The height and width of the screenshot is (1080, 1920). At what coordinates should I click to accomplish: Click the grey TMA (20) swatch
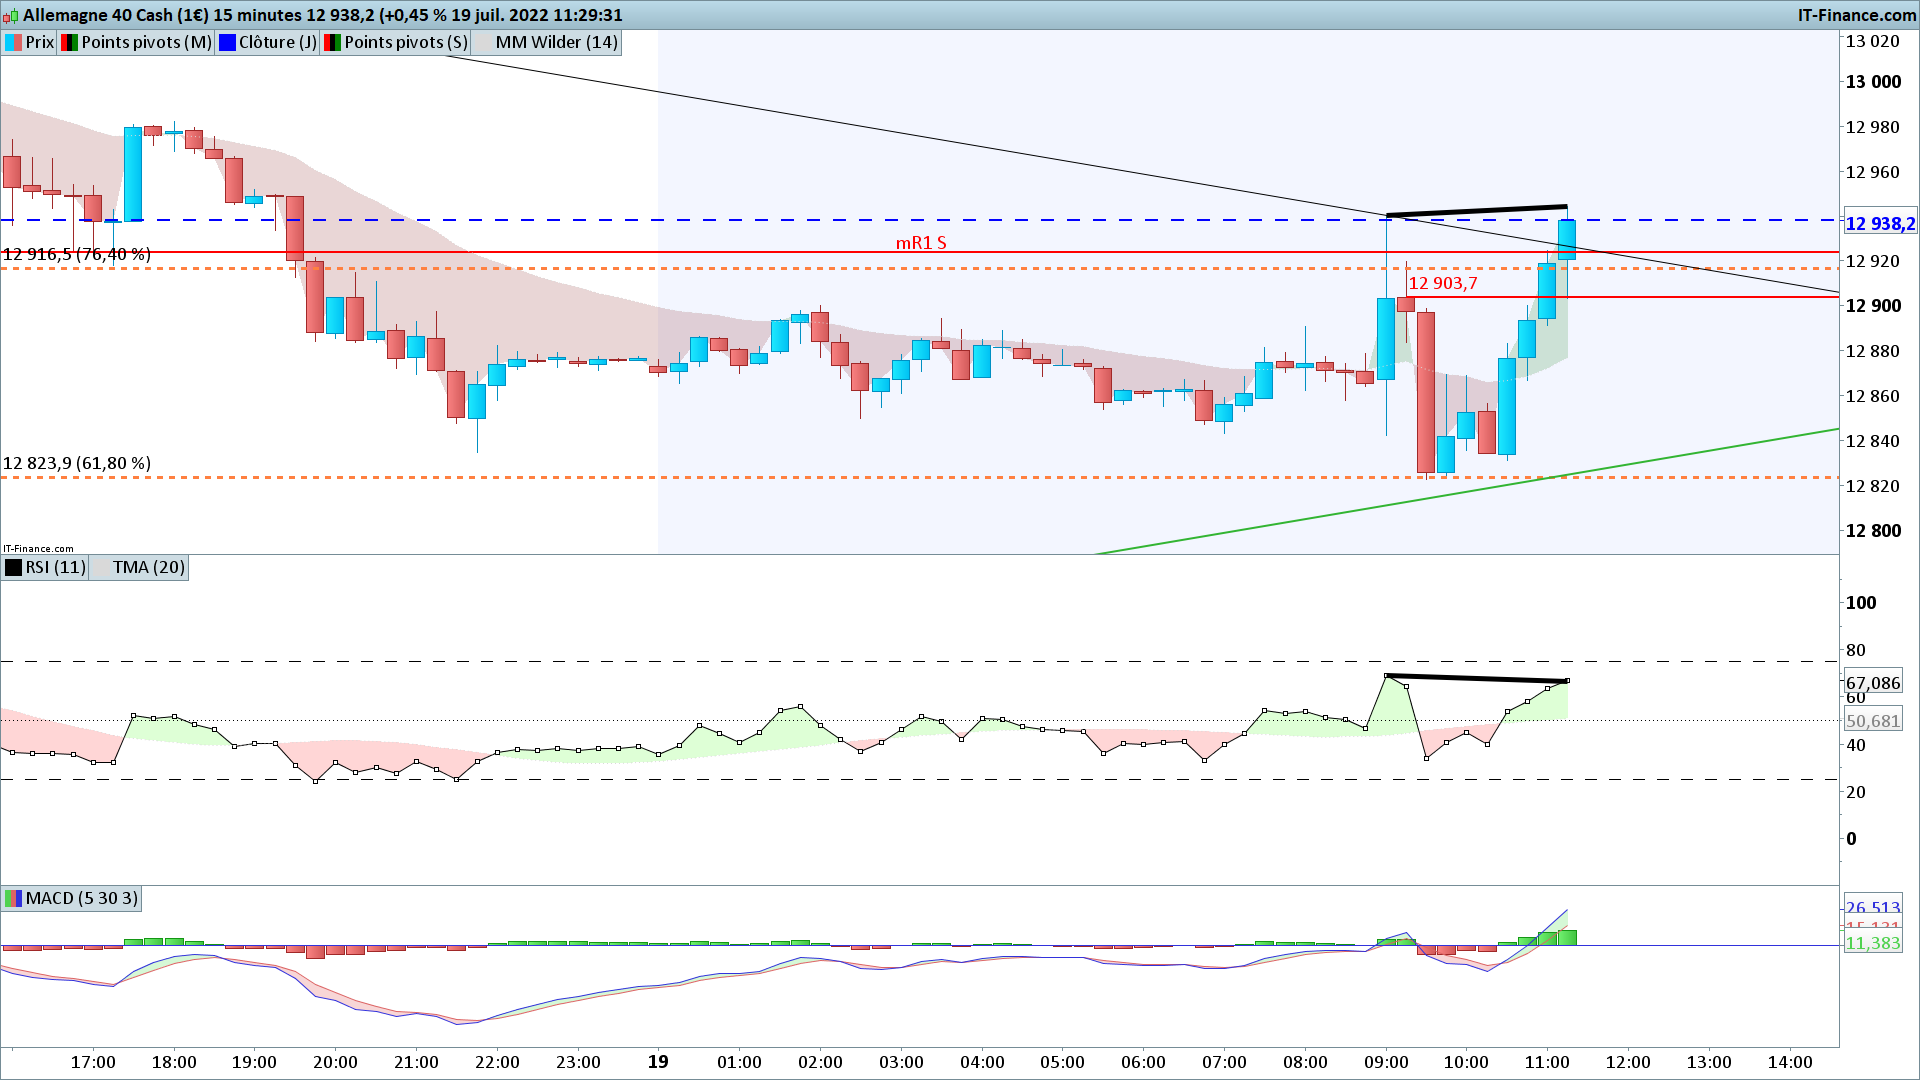click(x=101, y=567)
